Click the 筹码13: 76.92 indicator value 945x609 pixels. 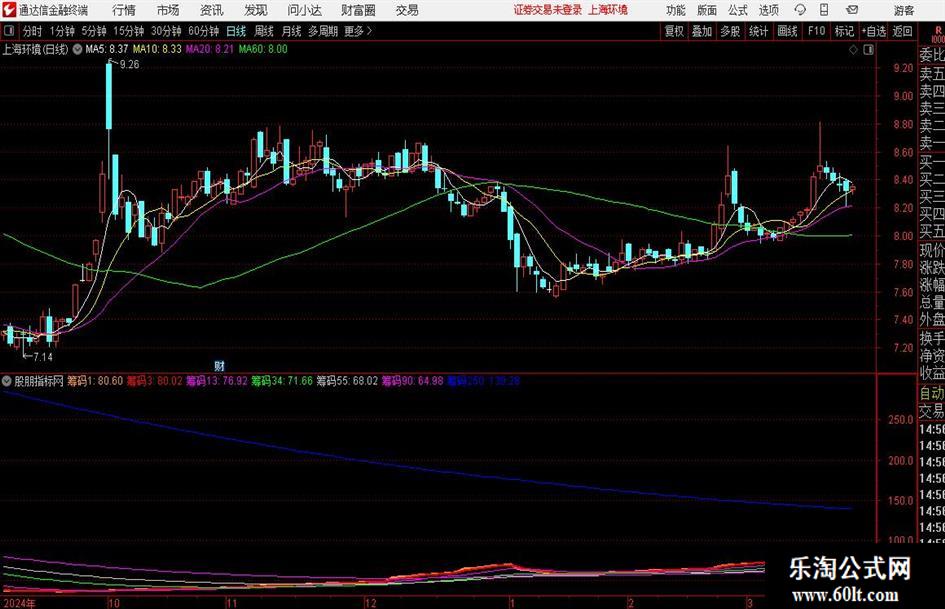[216, 381]
